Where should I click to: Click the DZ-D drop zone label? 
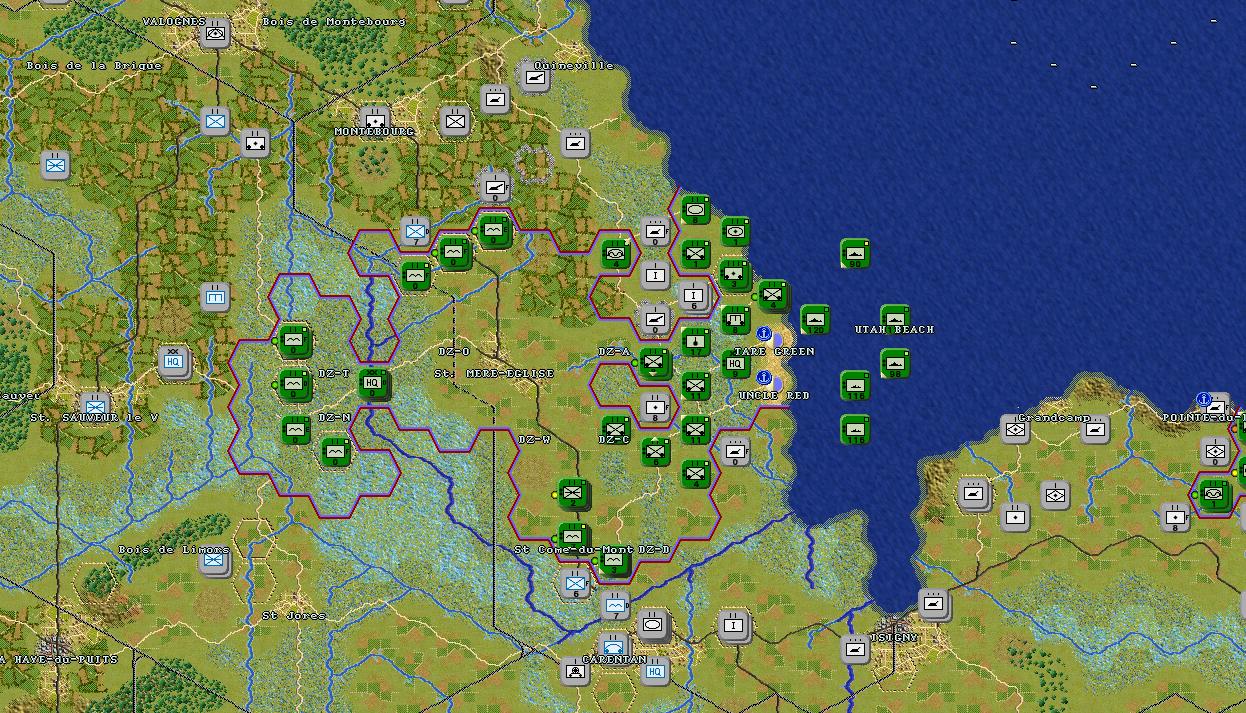[653, 549]
